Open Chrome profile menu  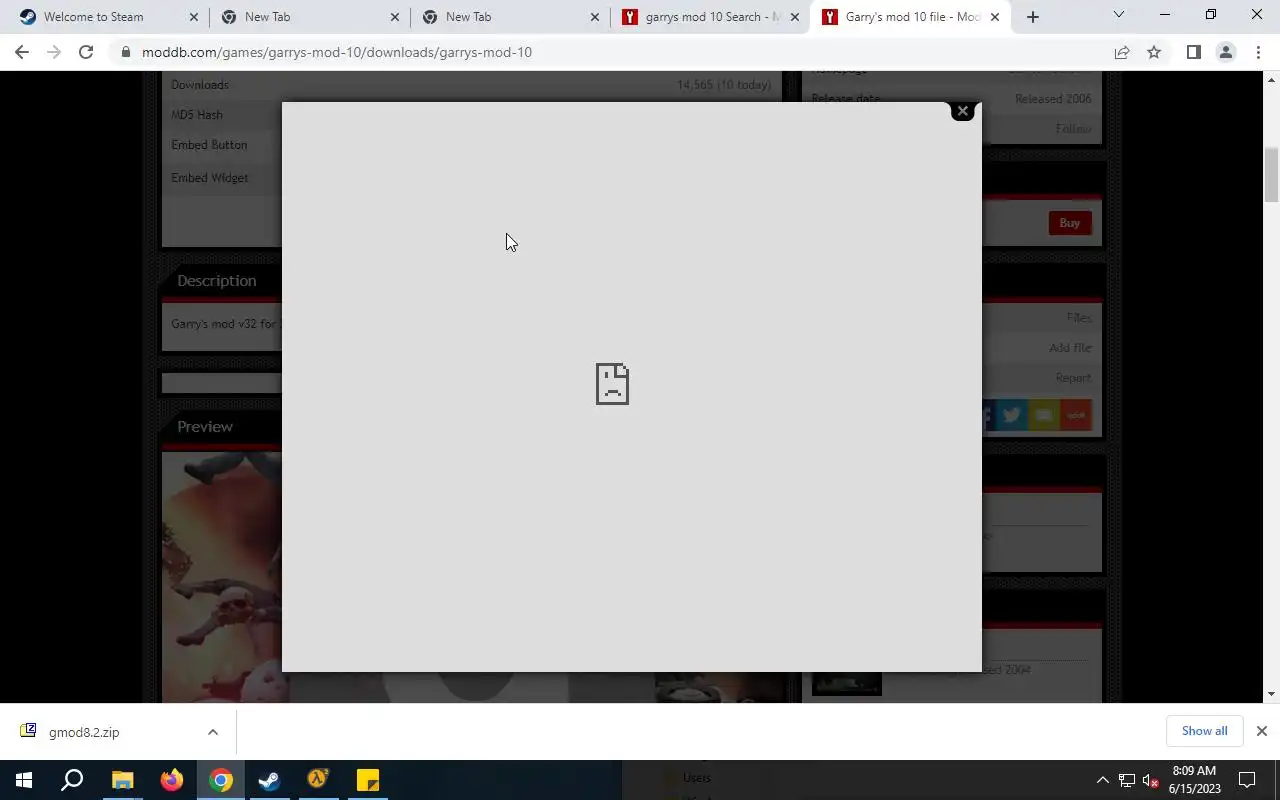click(x=1225, y=52)
